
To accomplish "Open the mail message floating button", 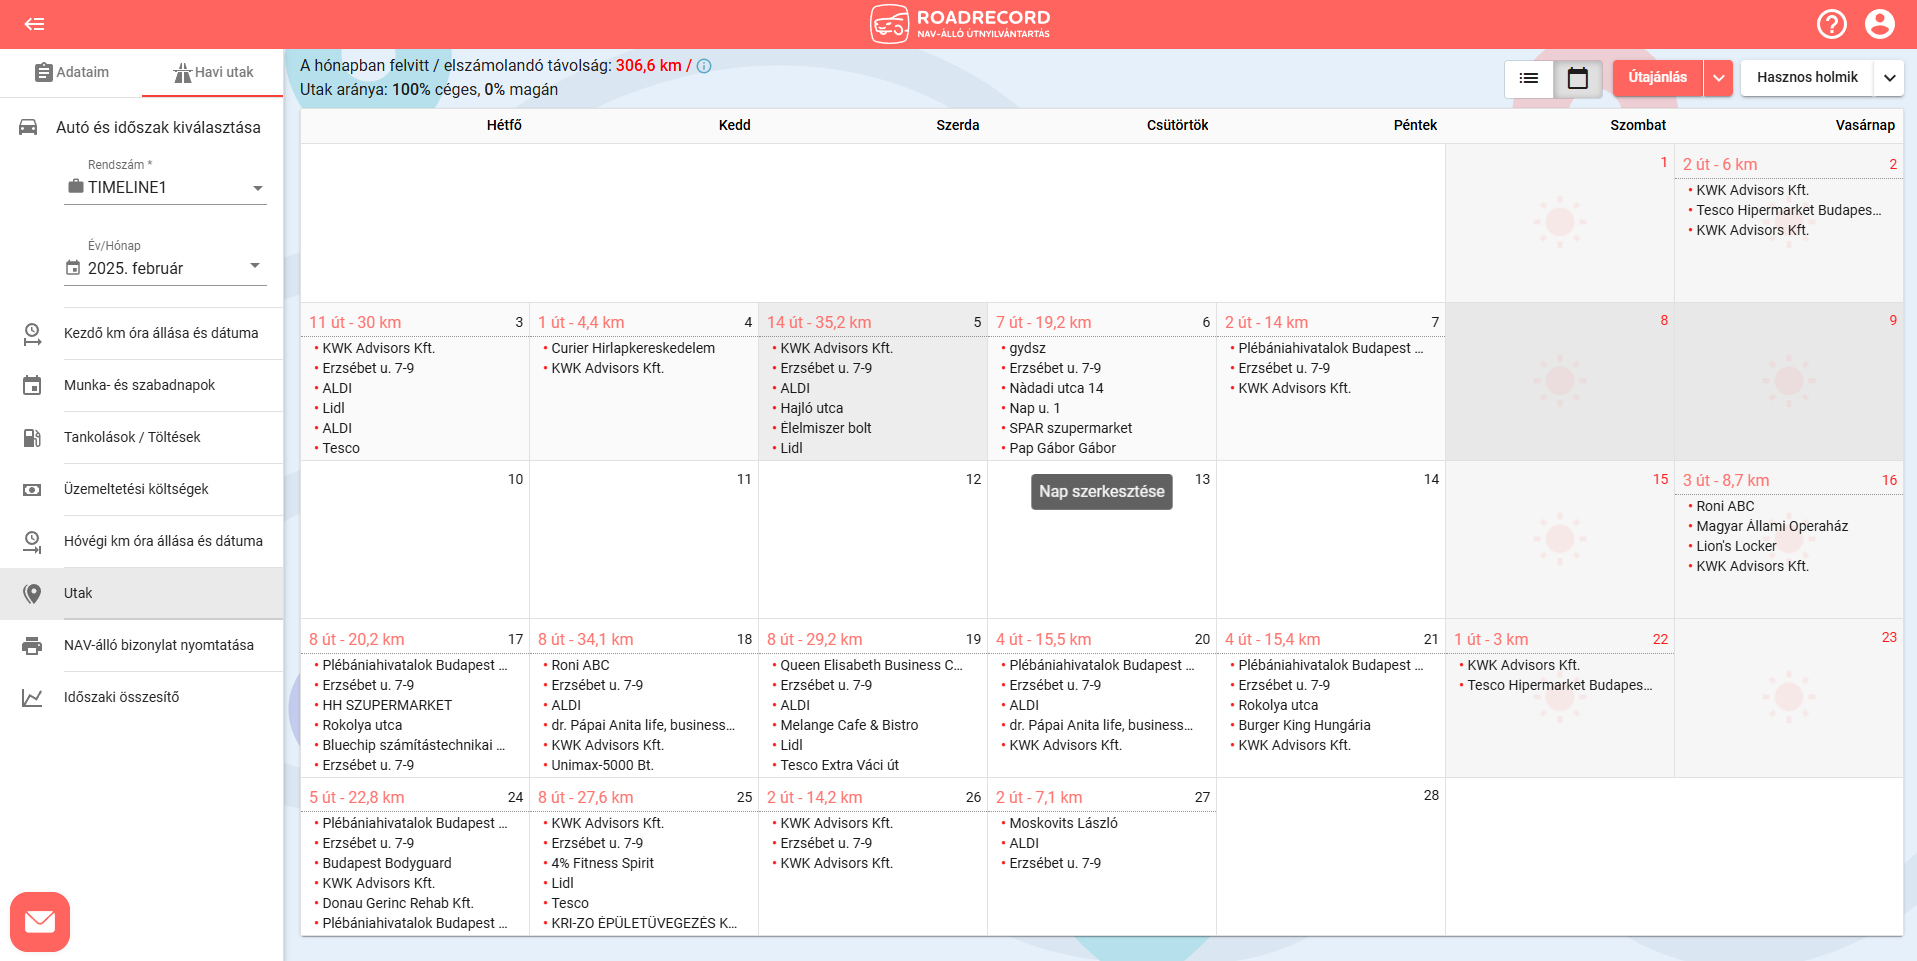I will (x=40, y=921).
